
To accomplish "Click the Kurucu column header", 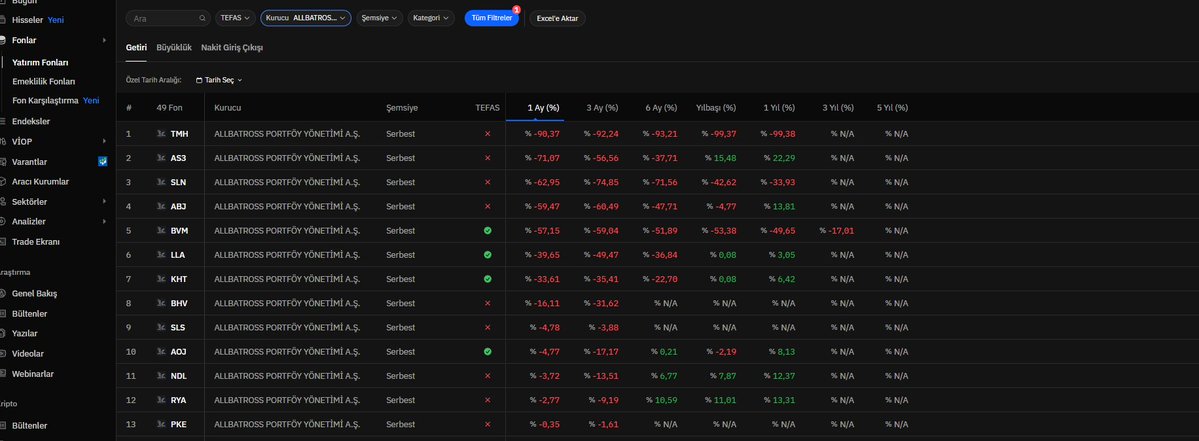I will coord(228,108).
